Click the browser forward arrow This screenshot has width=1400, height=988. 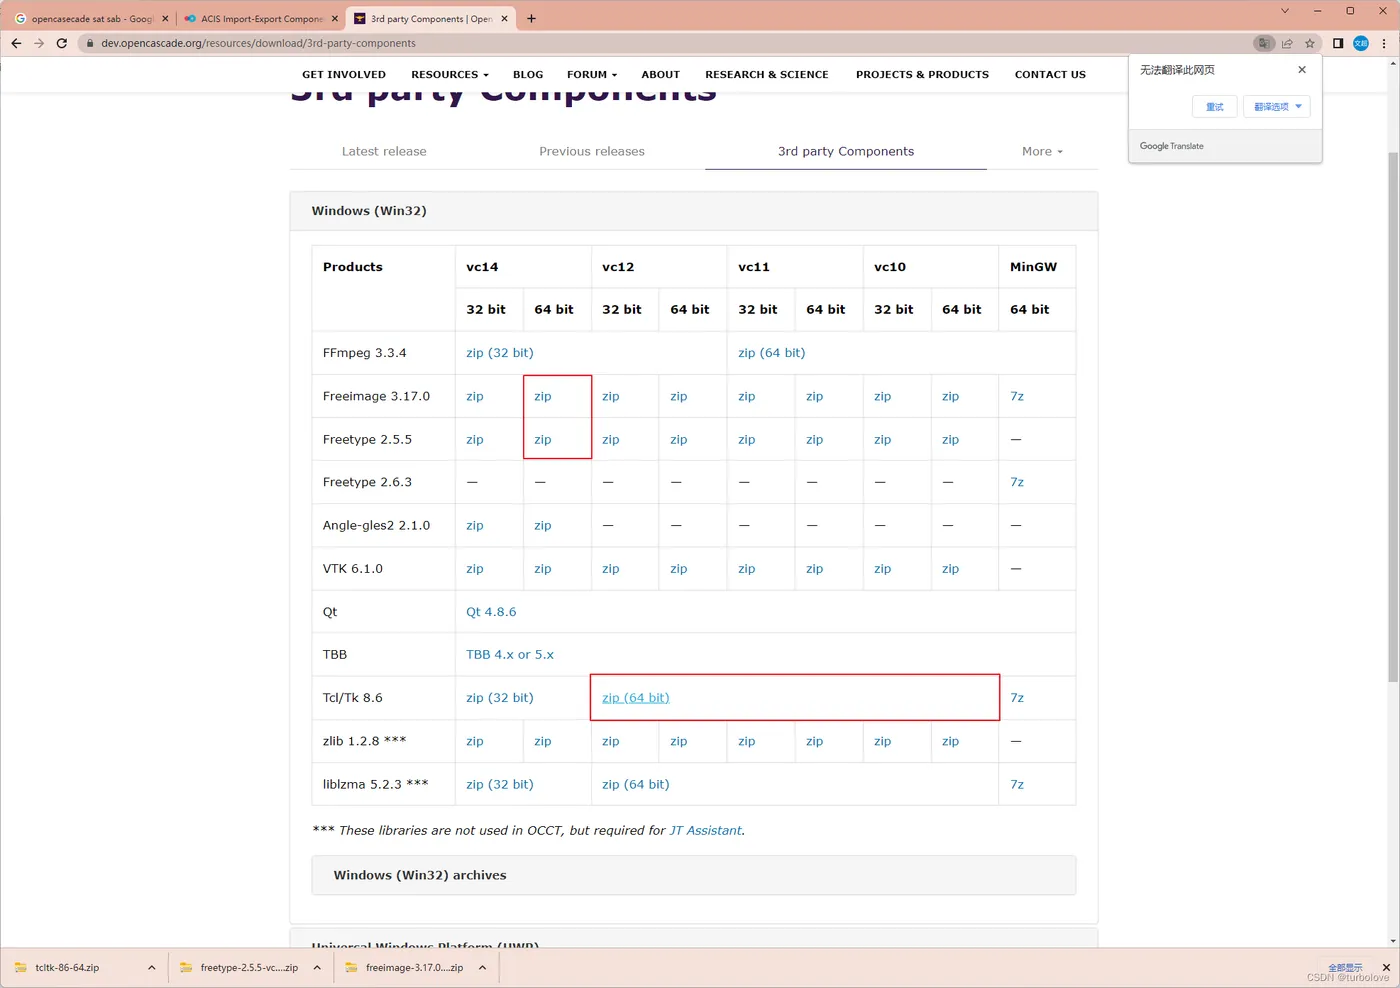click(x=39, y=43)
